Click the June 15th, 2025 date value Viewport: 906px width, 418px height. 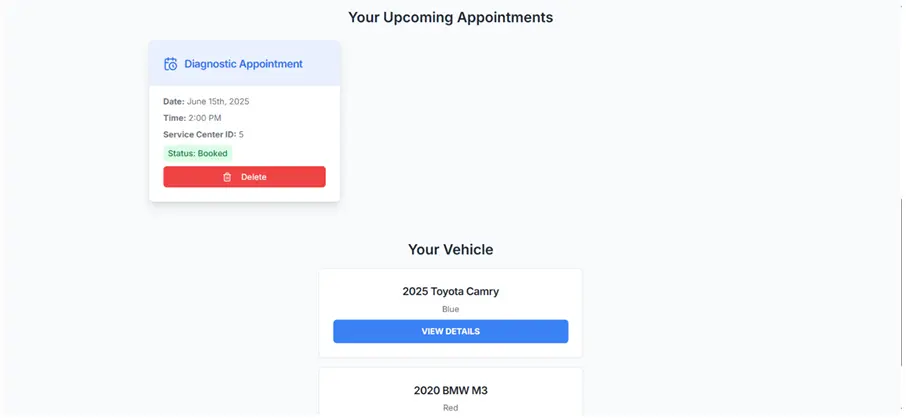(218, 101)
